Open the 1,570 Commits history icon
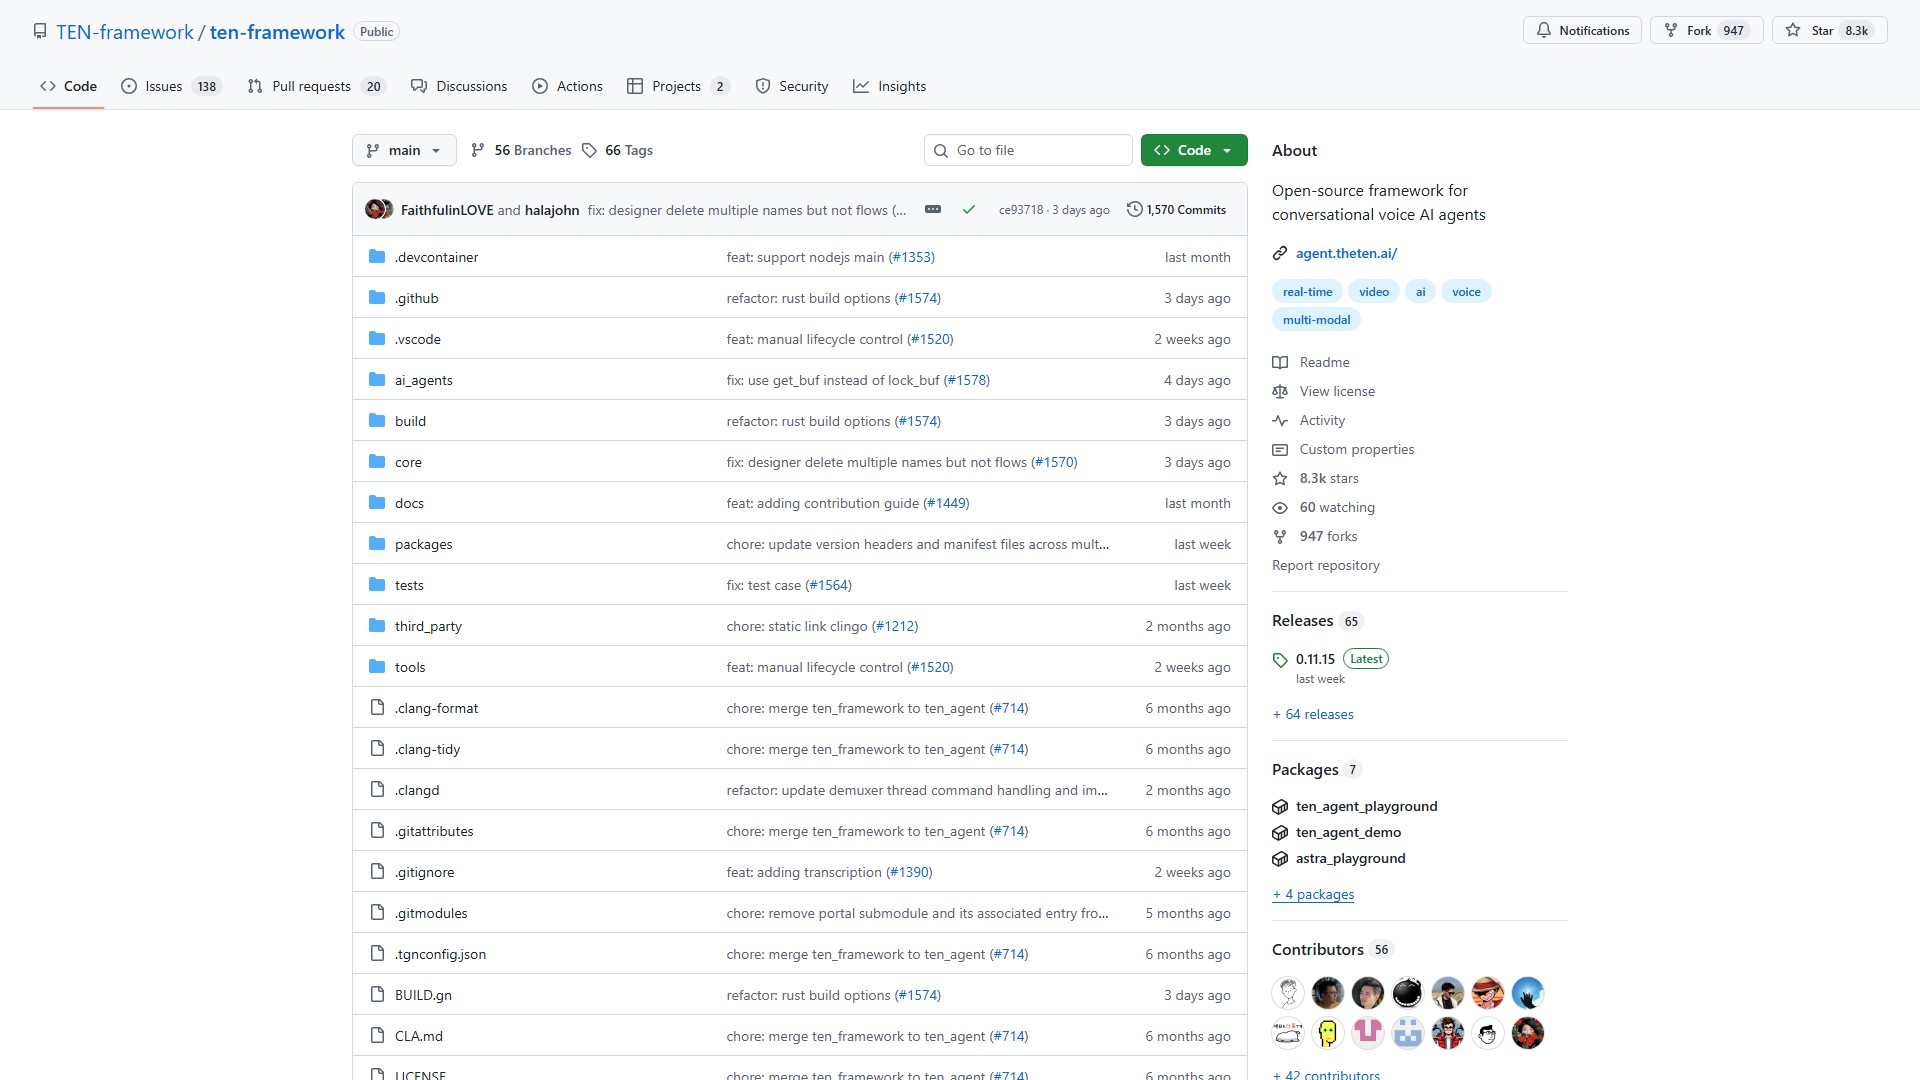Viewport: 1920px width, 1080px height. click(1134, 210)
